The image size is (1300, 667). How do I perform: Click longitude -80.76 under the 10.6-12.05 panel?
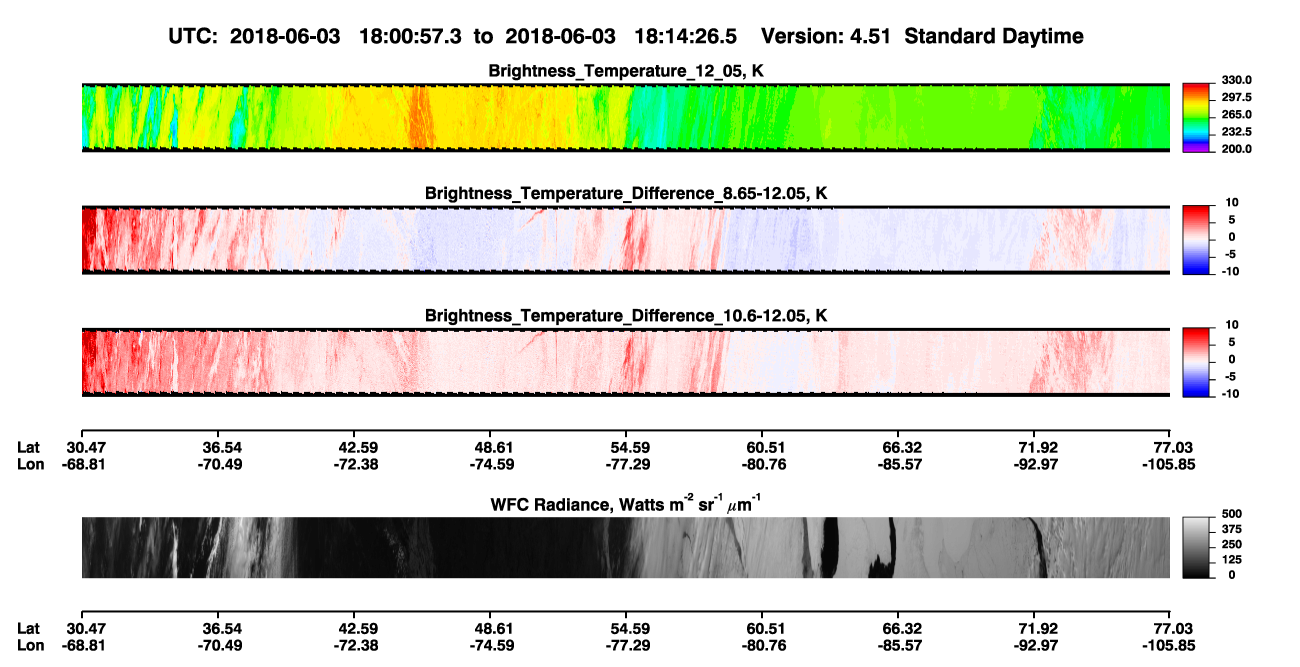tap(762, 464)
